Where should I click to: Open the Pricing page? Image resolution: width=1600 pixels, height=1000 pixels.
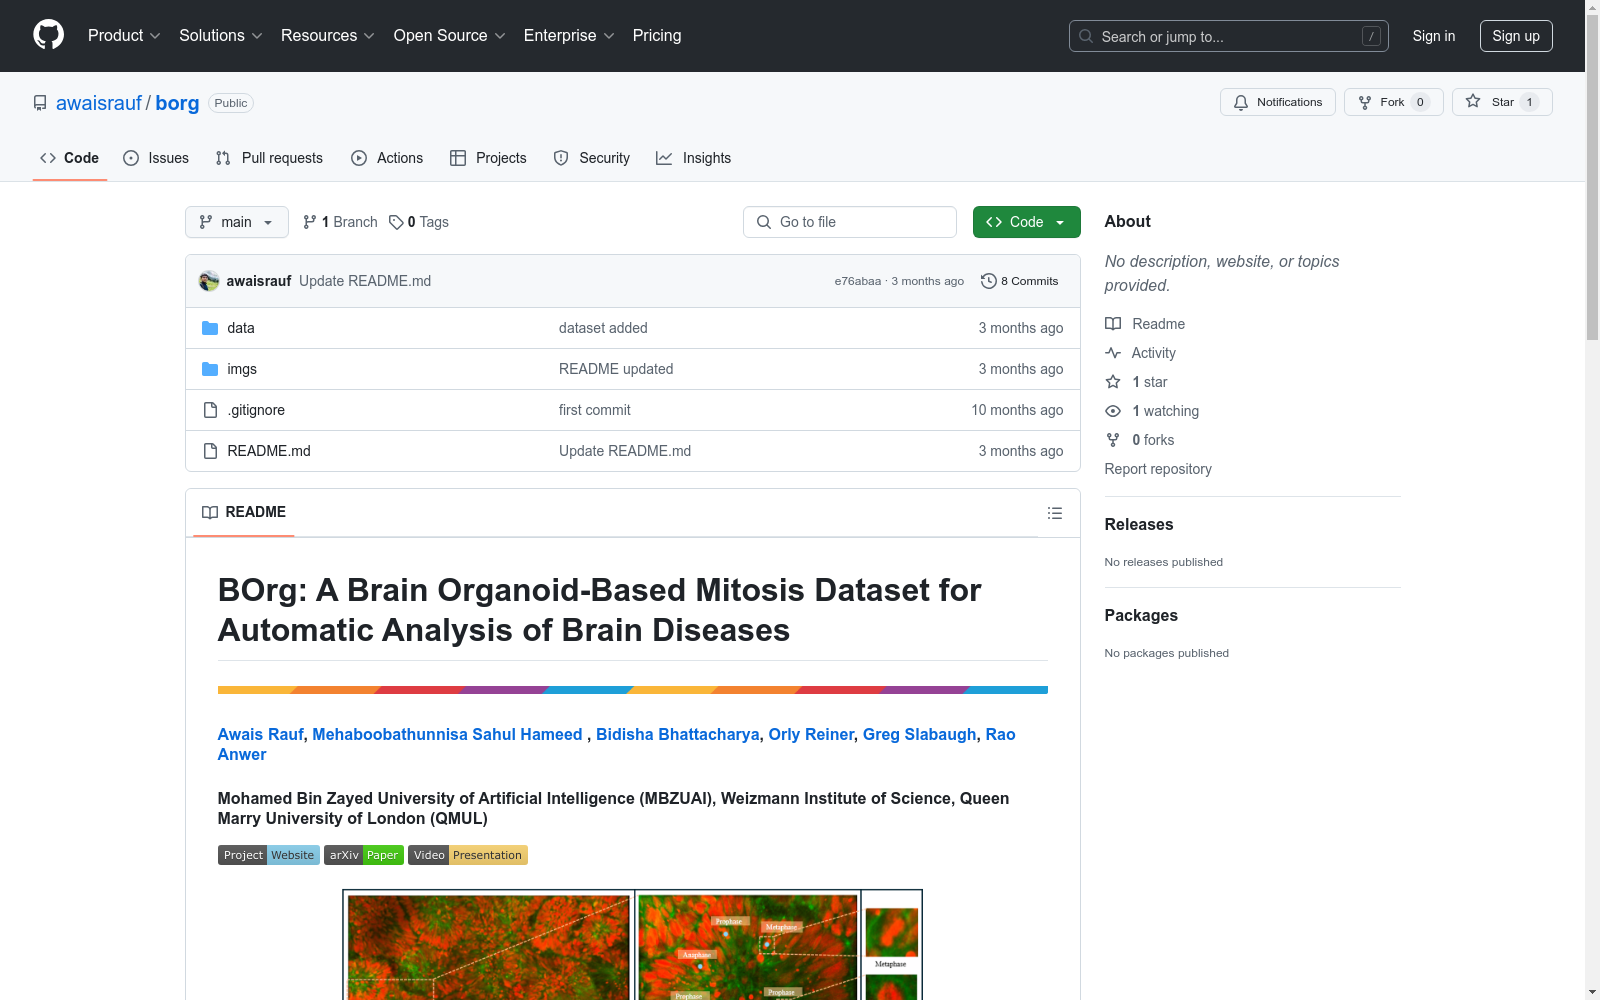[x=657, y=36]
